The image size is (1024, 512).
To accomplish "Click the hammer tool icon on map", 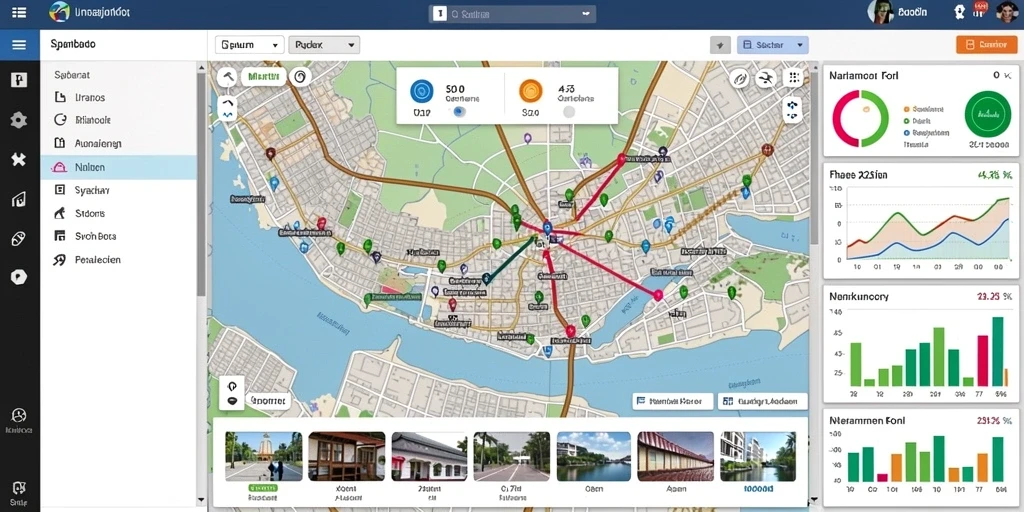I will coord(227,76).
